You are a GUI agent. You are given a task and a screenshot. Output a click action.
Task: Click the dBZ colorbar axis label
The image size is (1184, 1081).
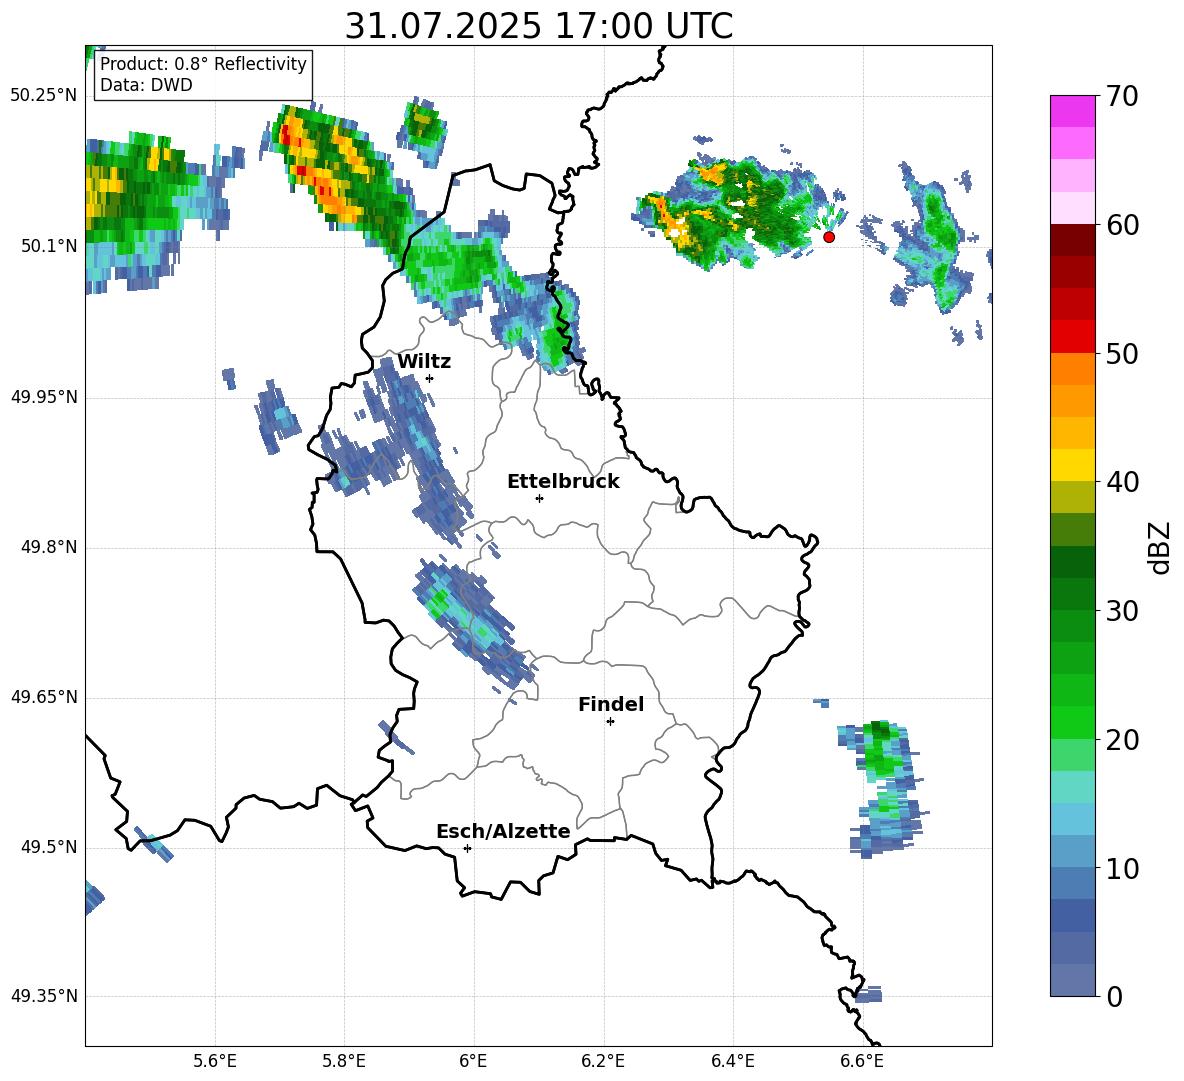[x=1159, y=547]
